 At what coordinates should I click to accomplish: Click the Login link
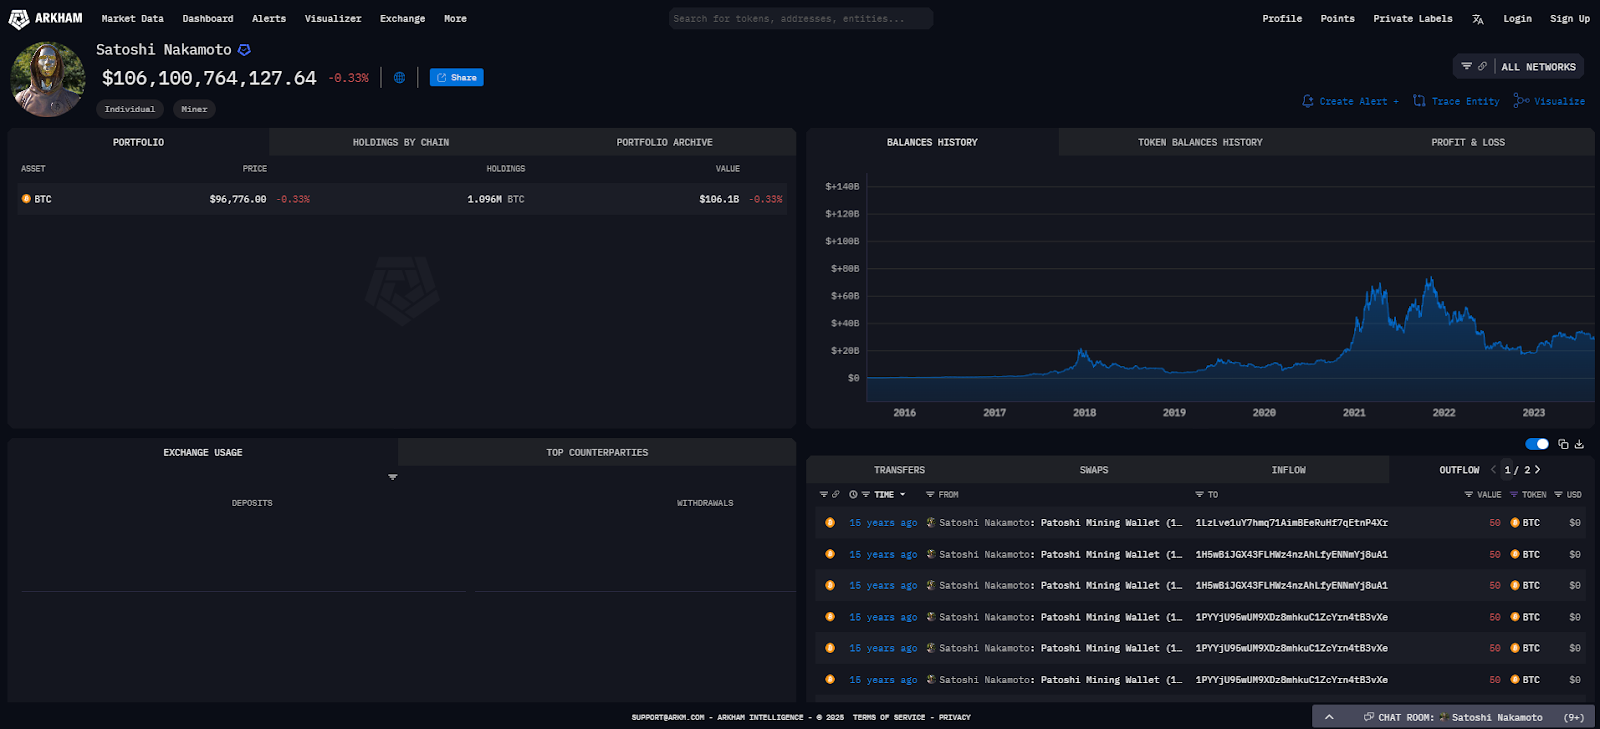1517,19
